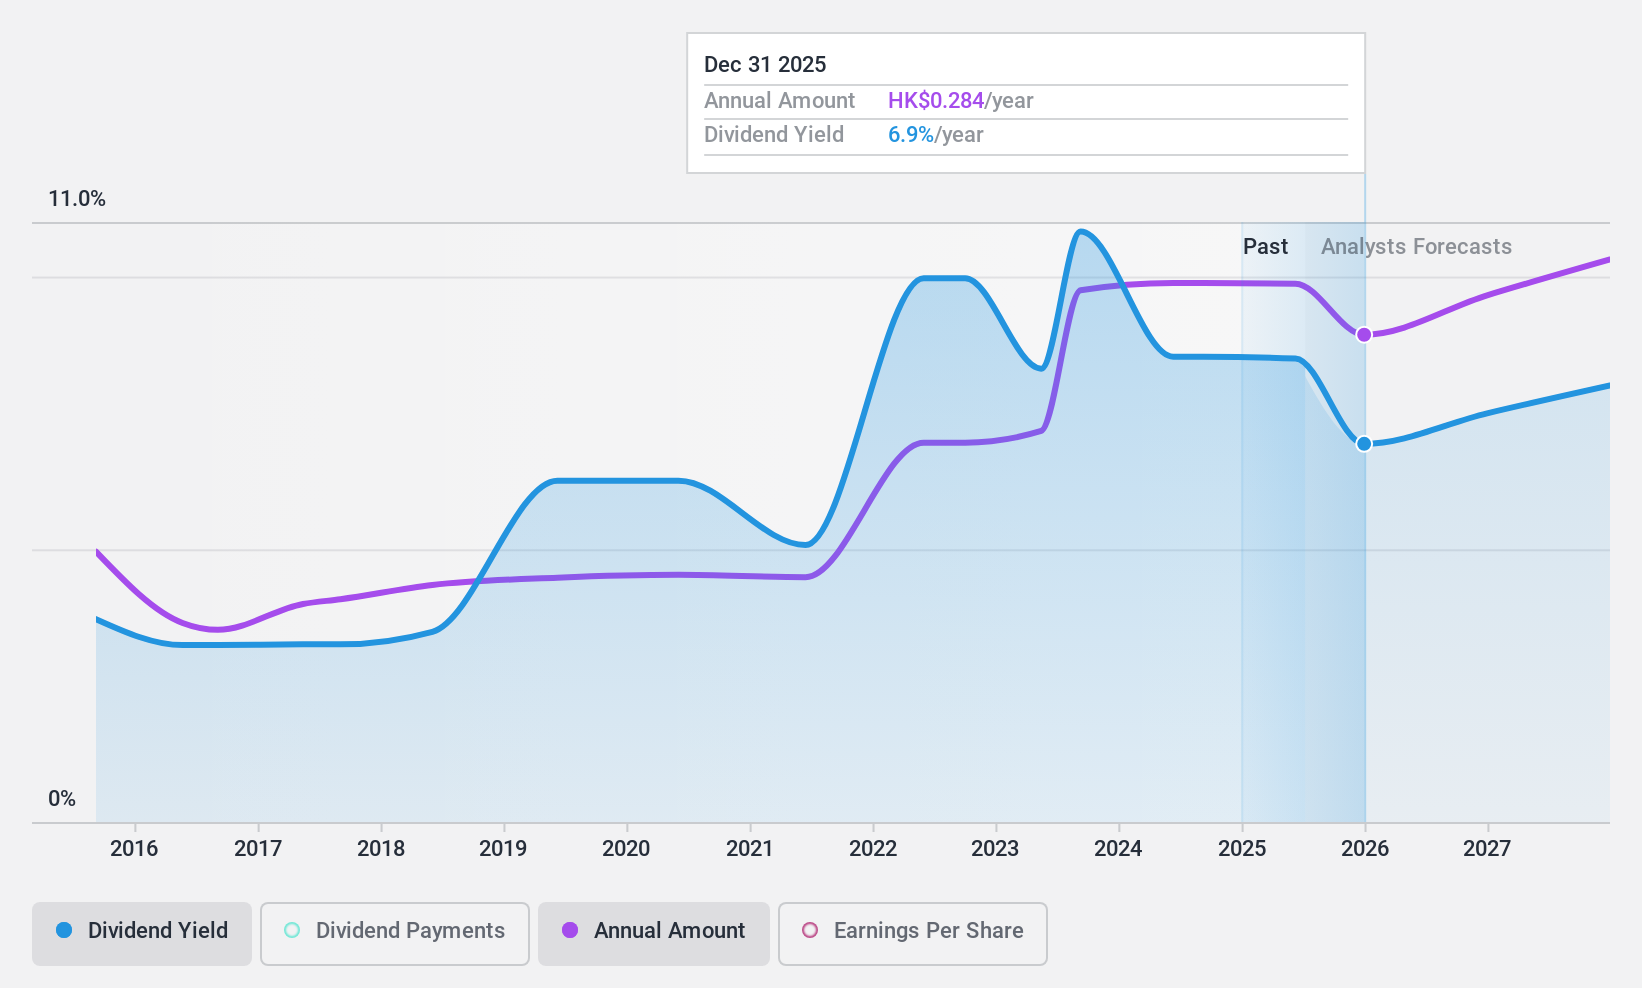This screenshot has width=1642, height=988.
Task: Click the 2027 axis label
Action: pyautogui.click(x=1487, y=849)
